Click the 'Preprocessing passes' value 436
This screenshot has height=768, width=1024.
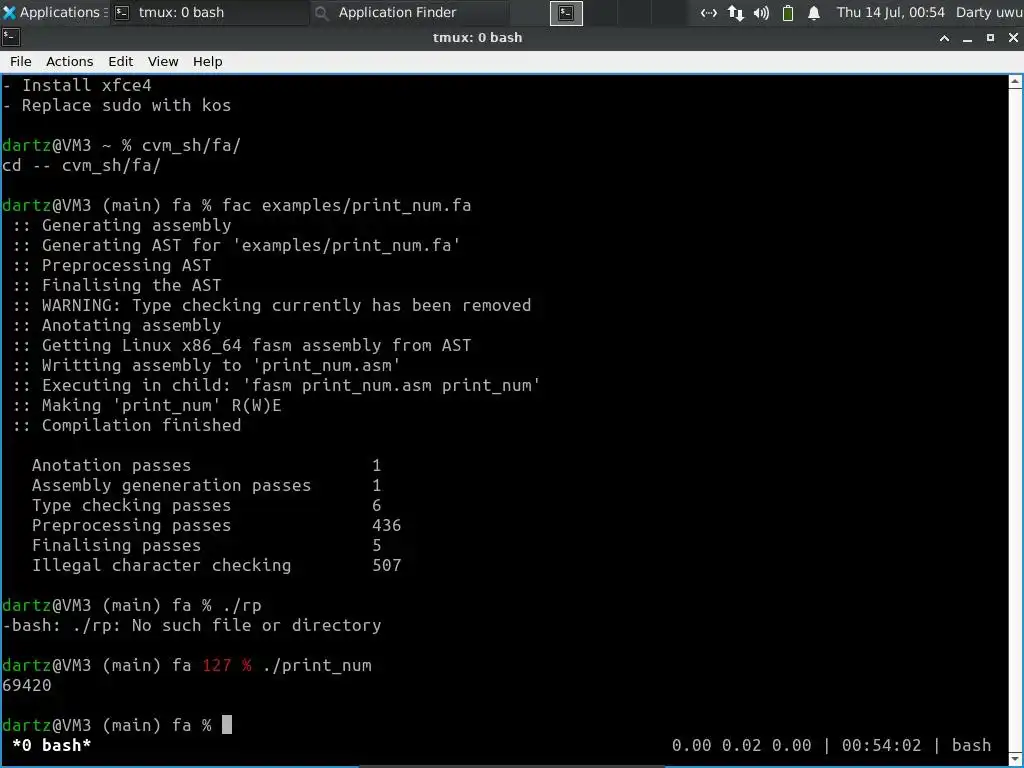387,525
